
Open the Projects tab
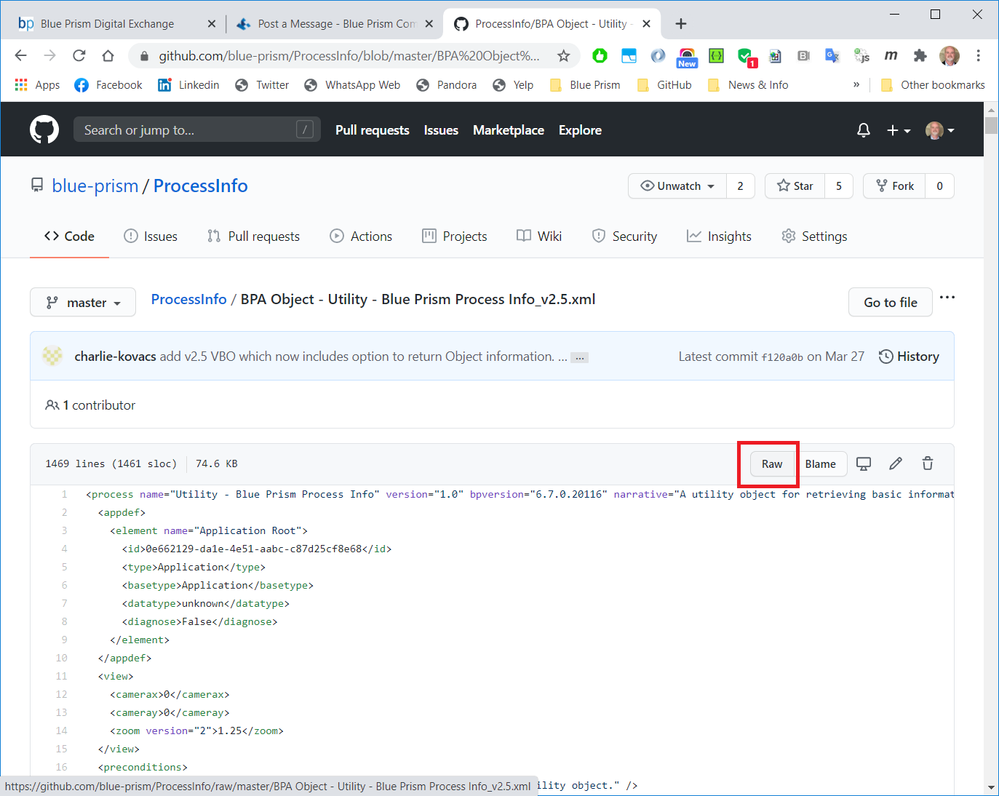click(454, 236)
